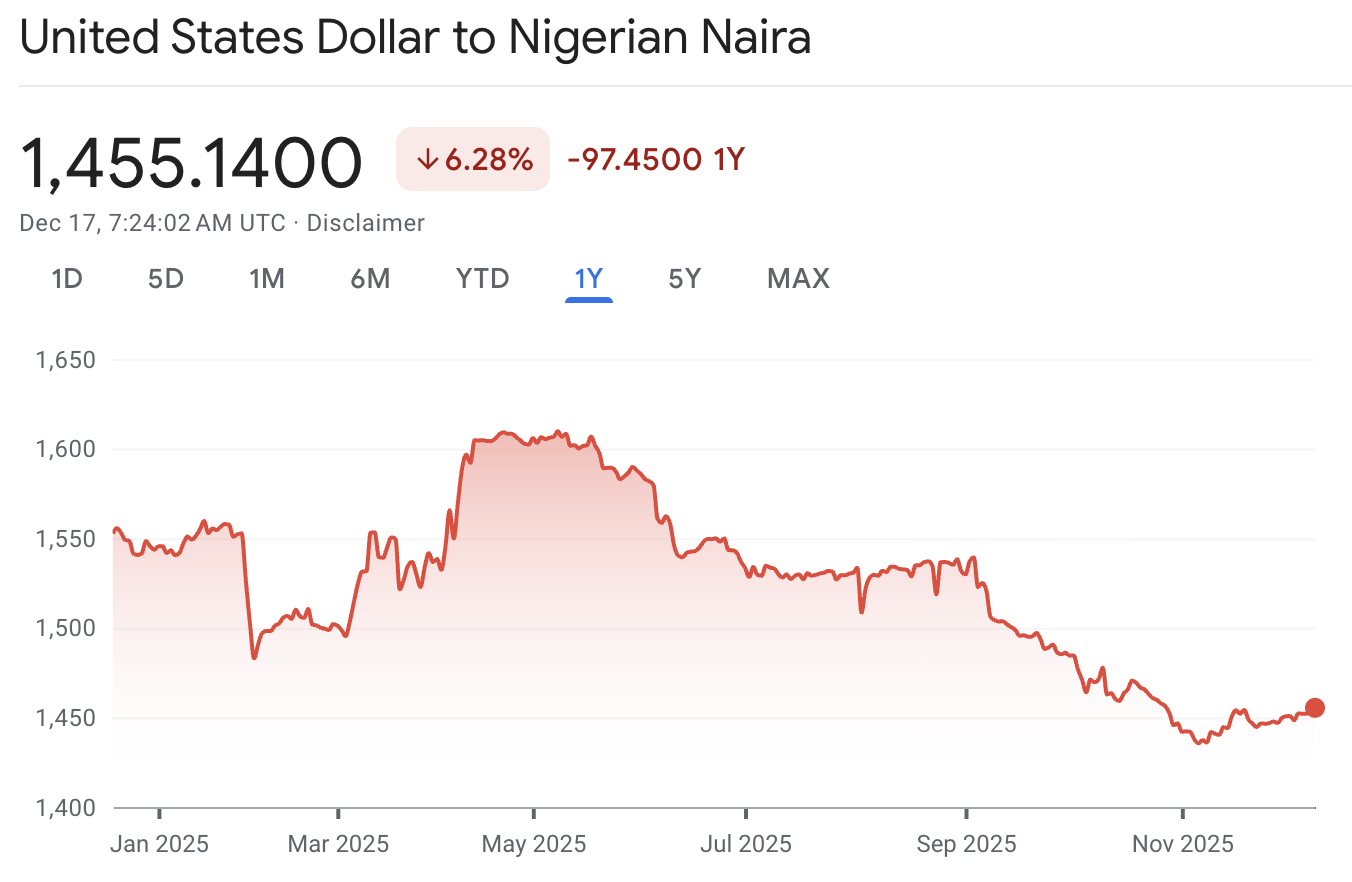This screenshot has width=1352, height=882.
Task: Switch to the 6M range
Action: pos(370,279)
